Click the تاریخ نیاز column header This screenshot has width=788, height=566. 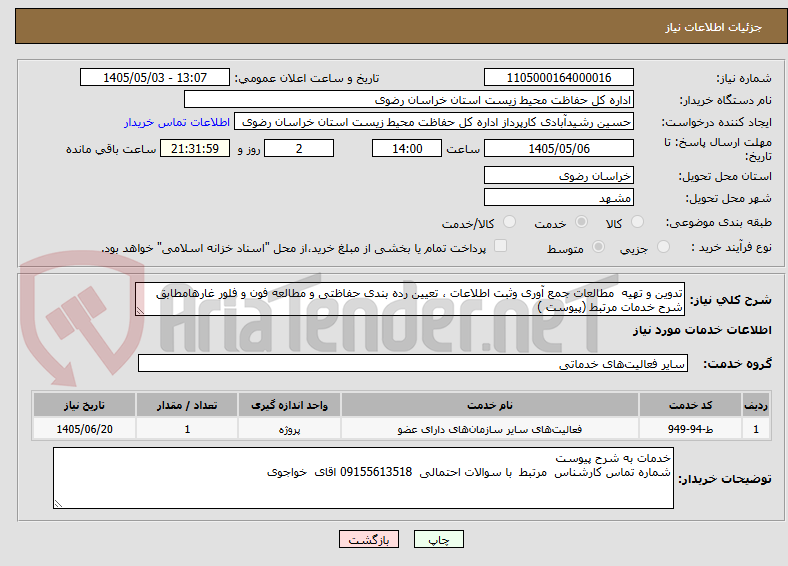84,405
